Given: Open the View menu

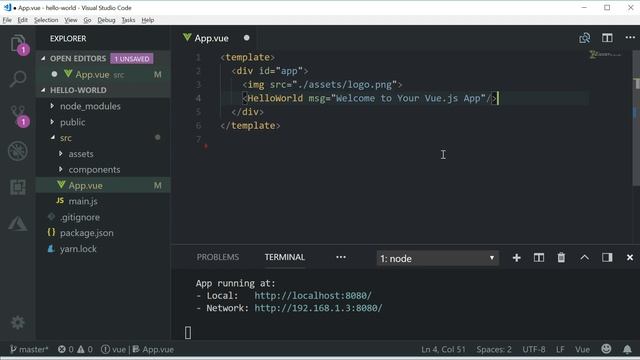Looking at the screenshot, I should tap(71, 20).
